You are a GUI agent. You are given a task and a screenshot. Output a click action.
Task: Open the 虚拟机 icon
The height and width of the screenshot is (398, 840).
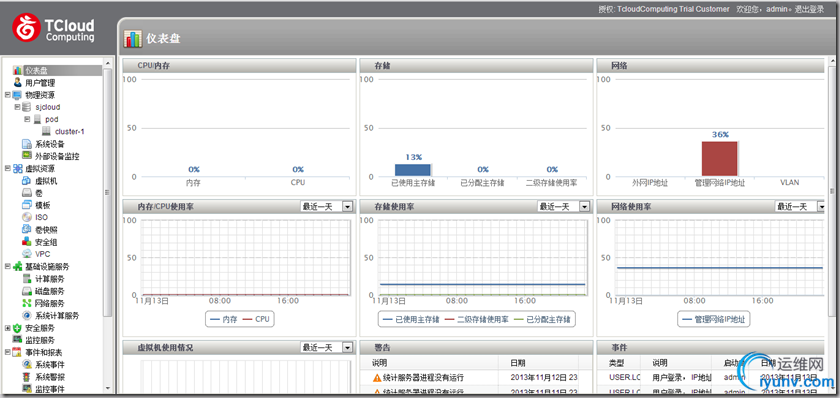tap(27, 181)
